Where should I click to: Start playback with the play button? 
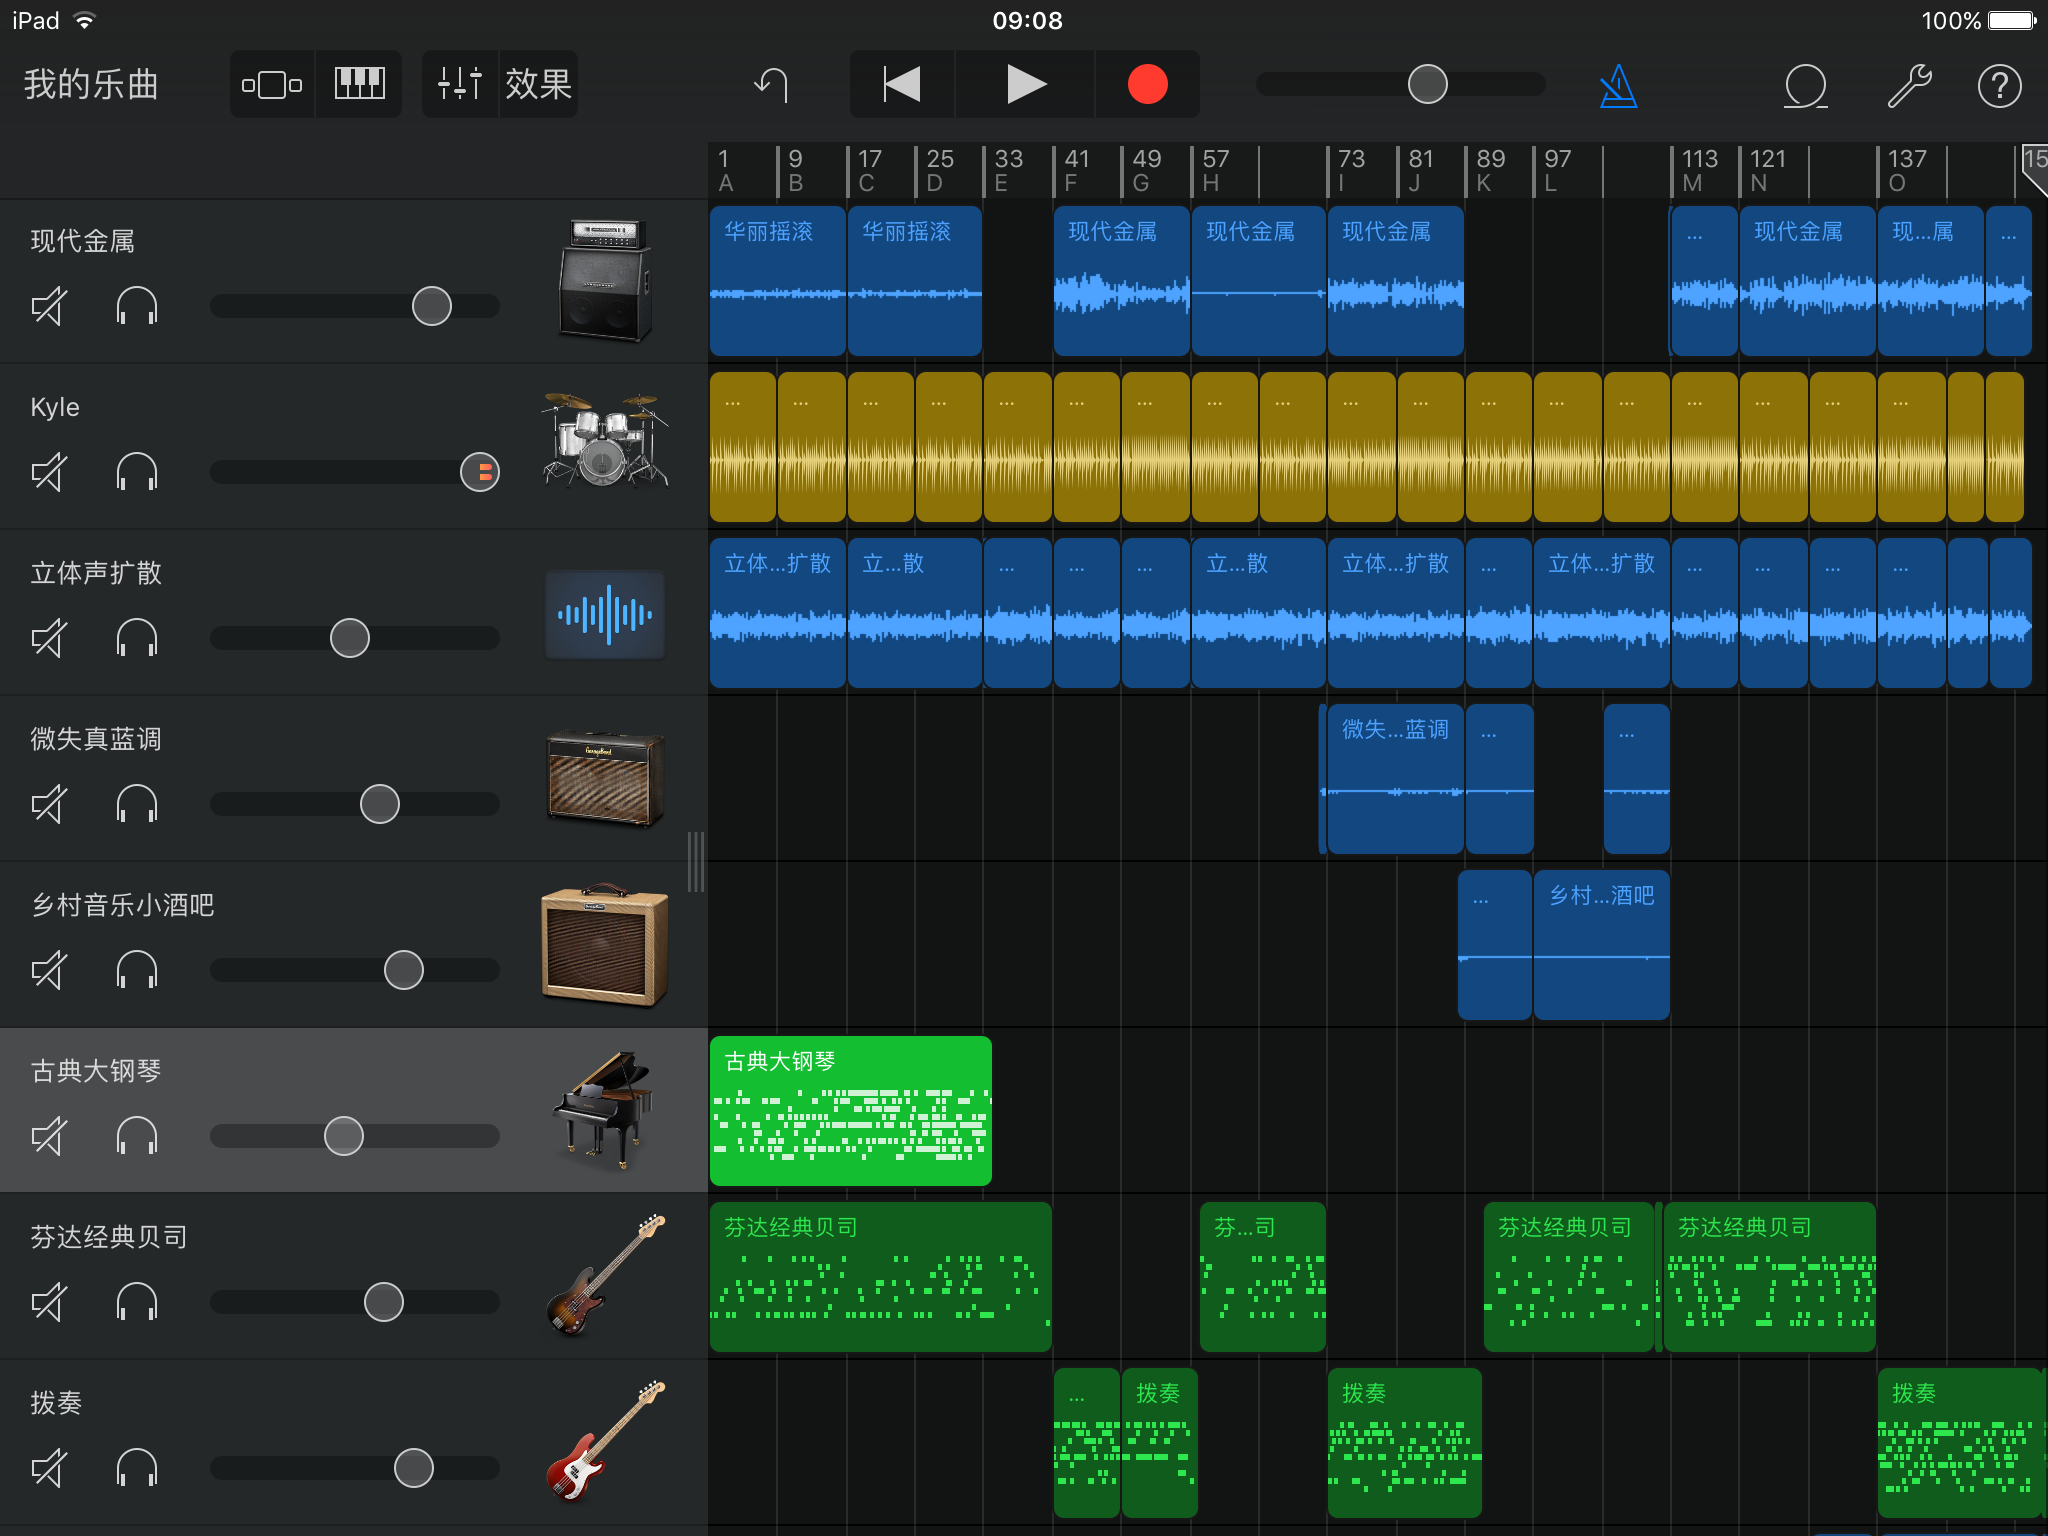1026,85
